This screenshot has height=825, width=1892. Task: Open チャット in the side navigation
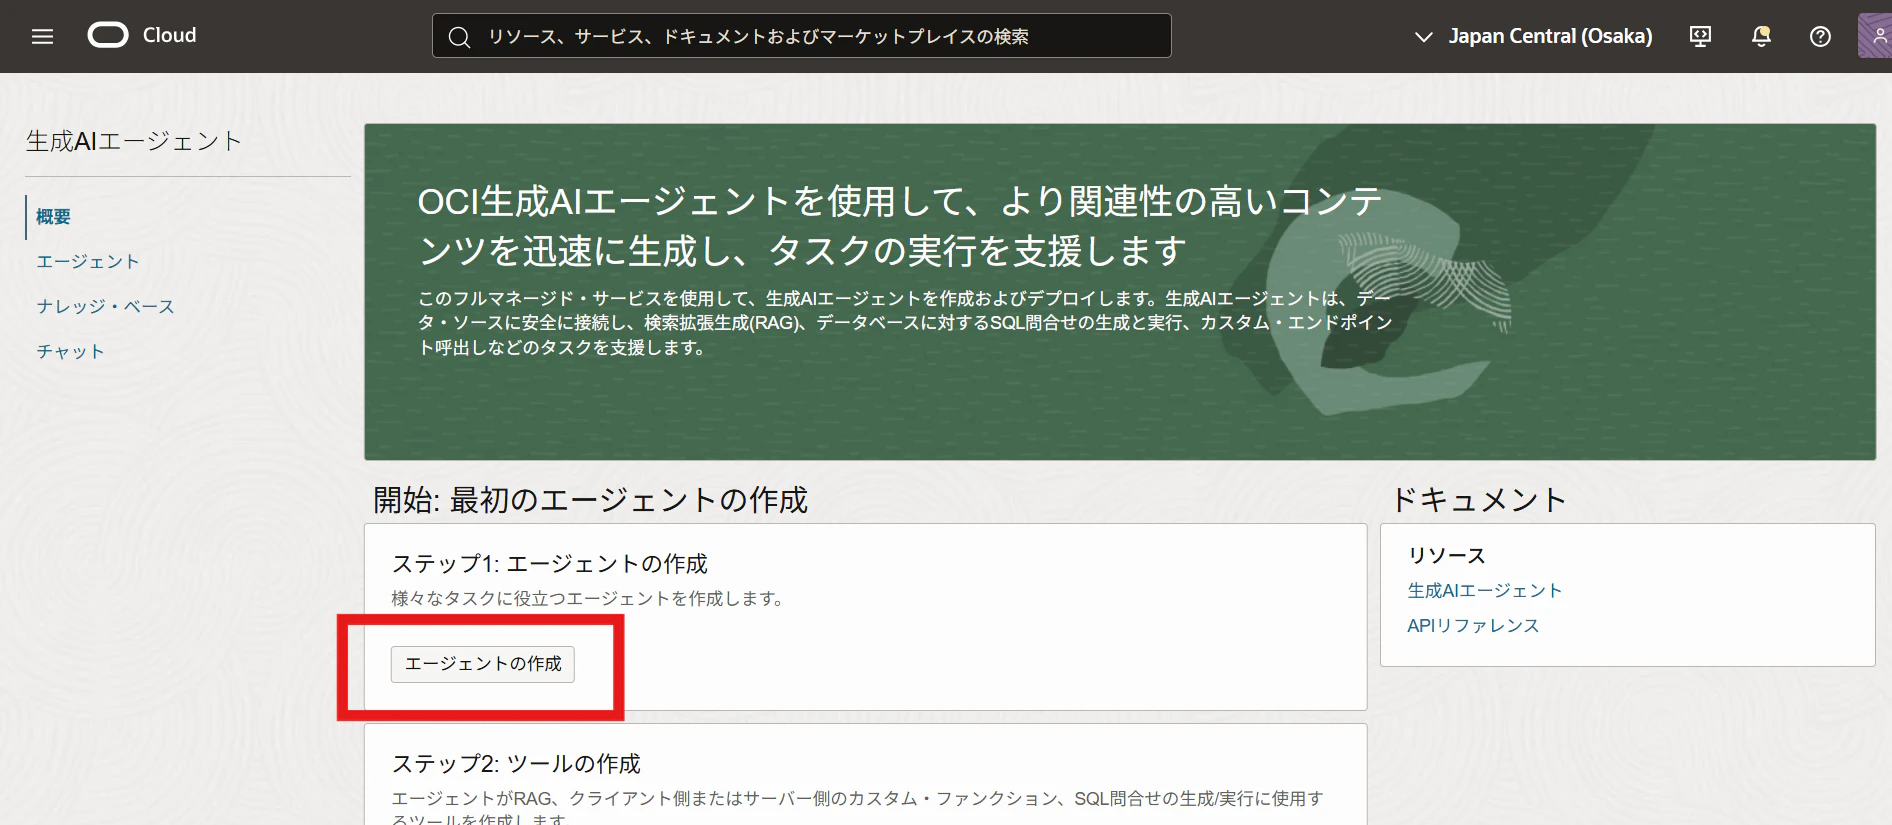tap(70, 352)
